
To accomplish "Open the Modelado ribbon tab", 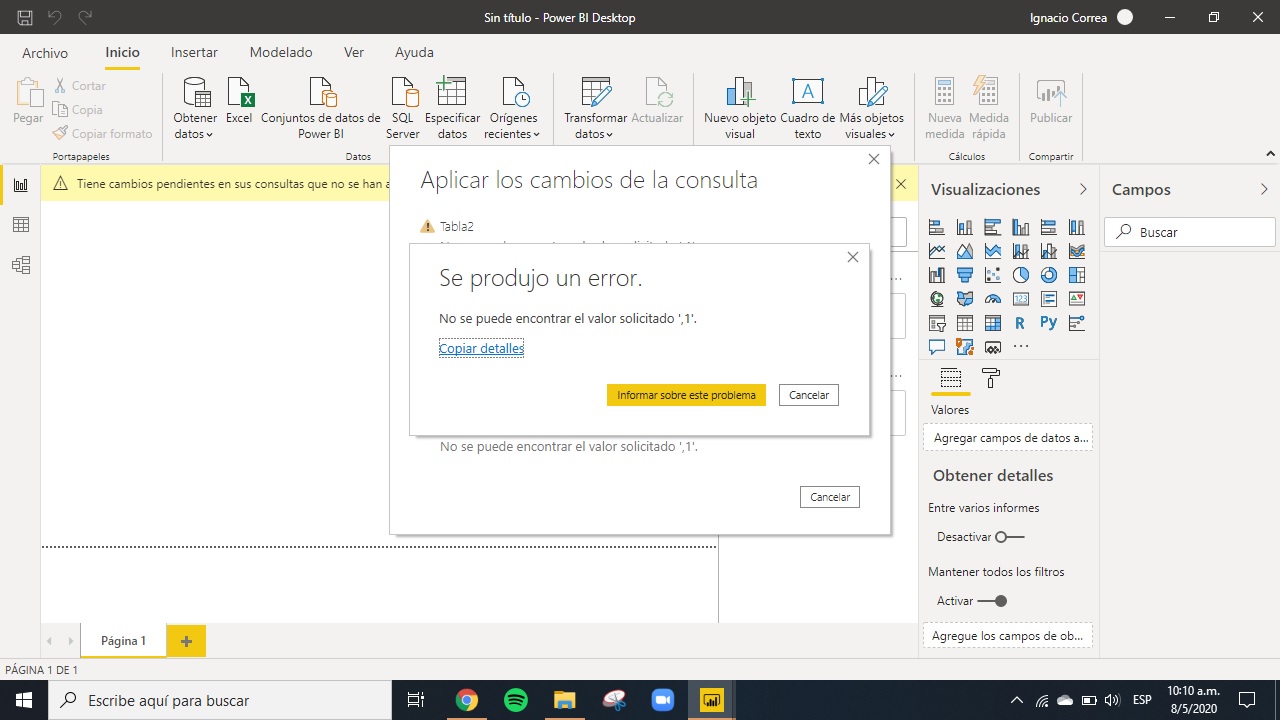I will (281, 53).
